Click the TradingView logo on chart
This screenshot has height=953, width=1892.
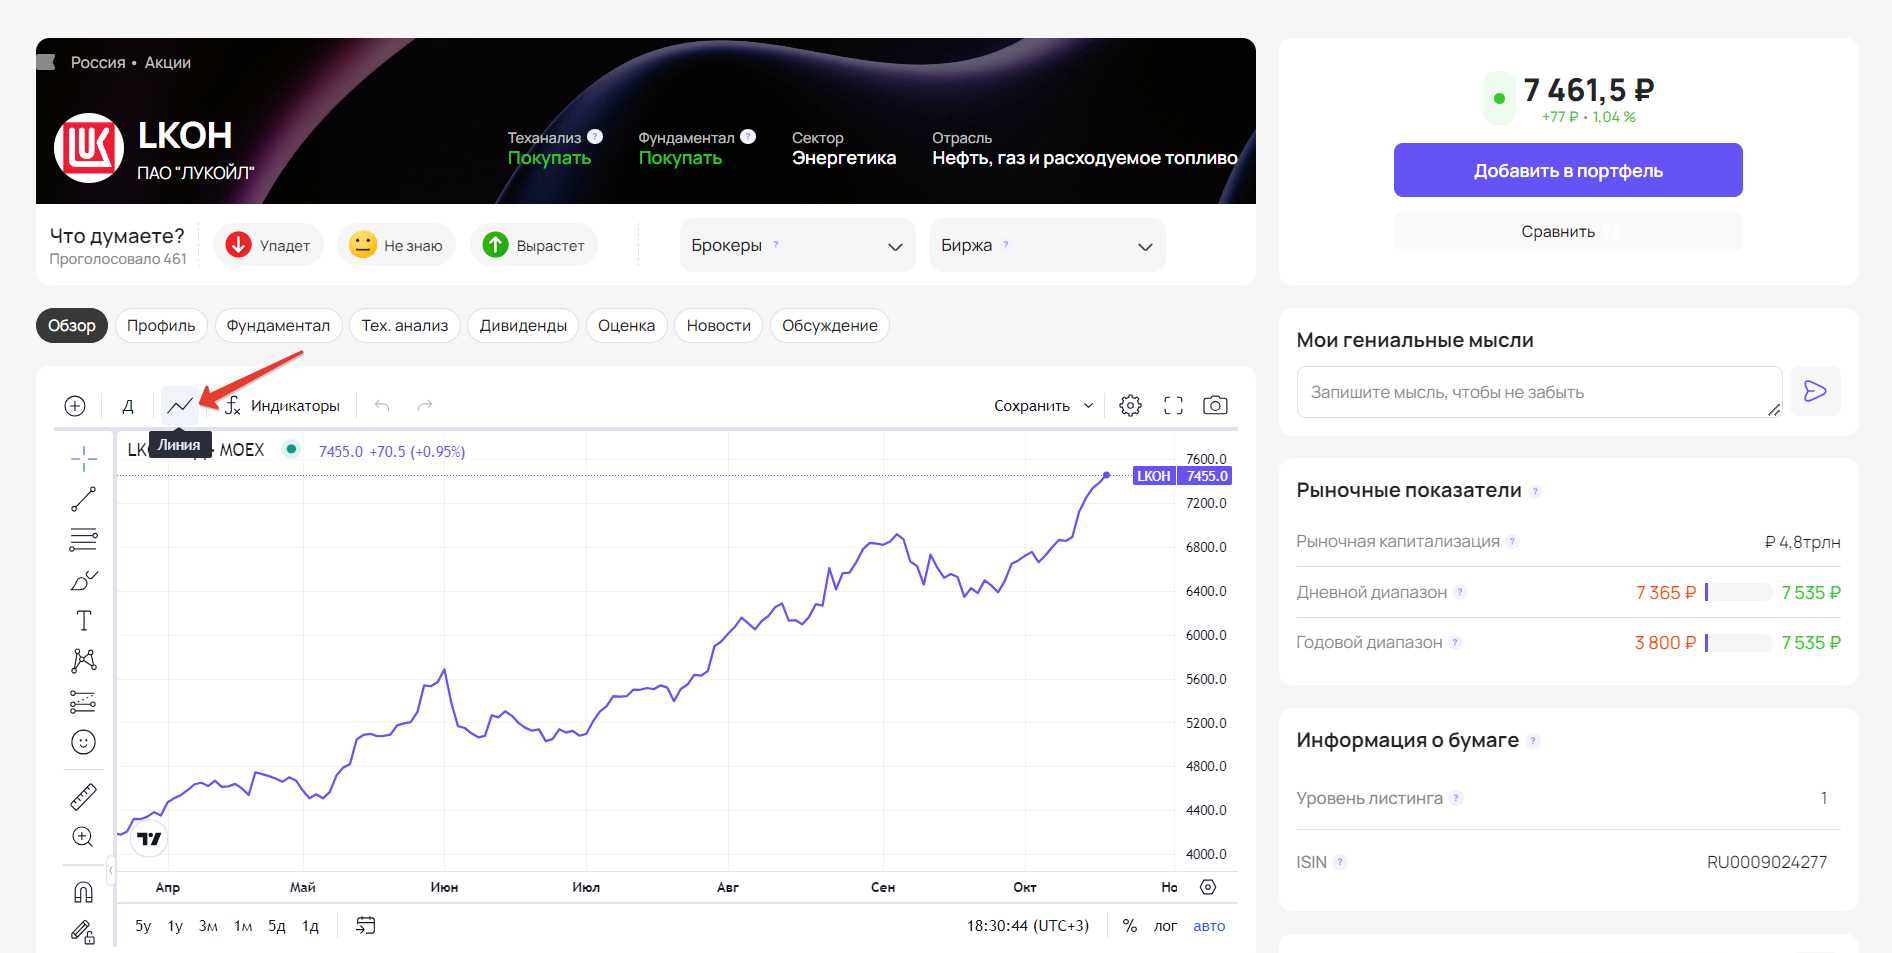pos(149,838)
